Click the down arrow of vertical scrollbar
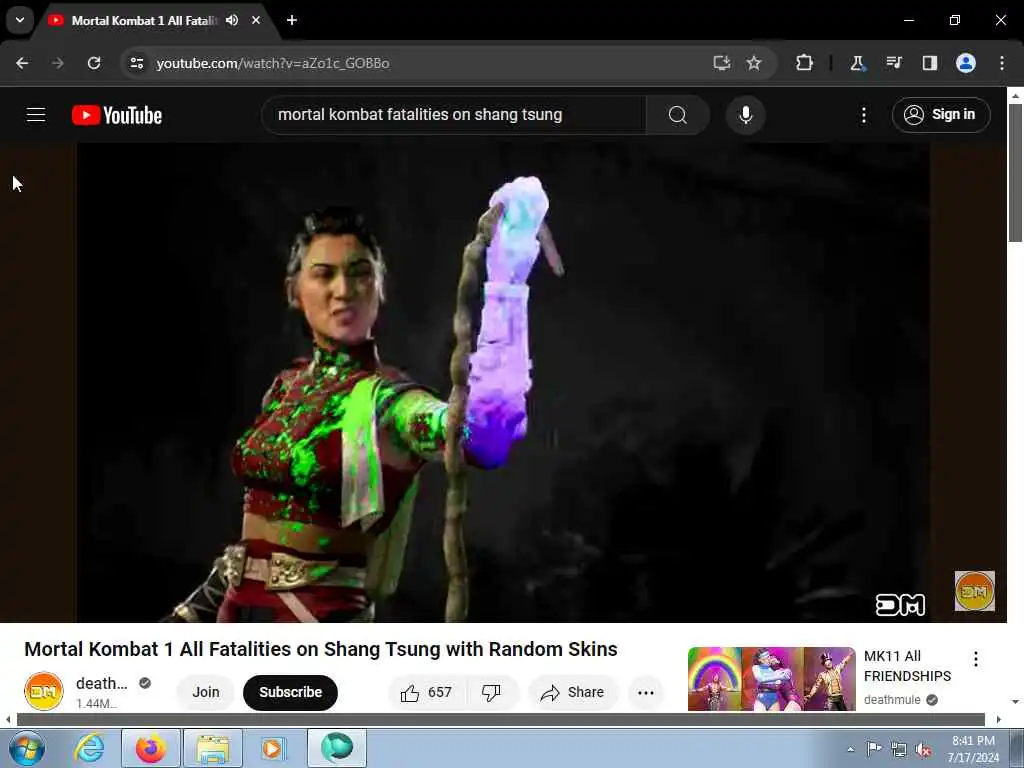 [x=1015, y=702]
